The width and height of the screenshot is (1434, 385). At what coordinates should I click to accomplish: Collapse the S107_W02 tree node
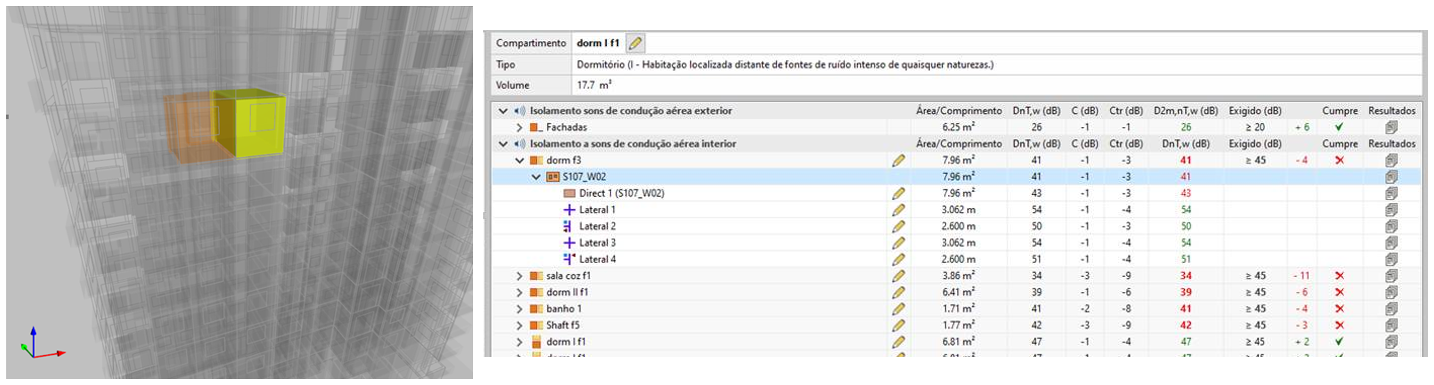536,176
